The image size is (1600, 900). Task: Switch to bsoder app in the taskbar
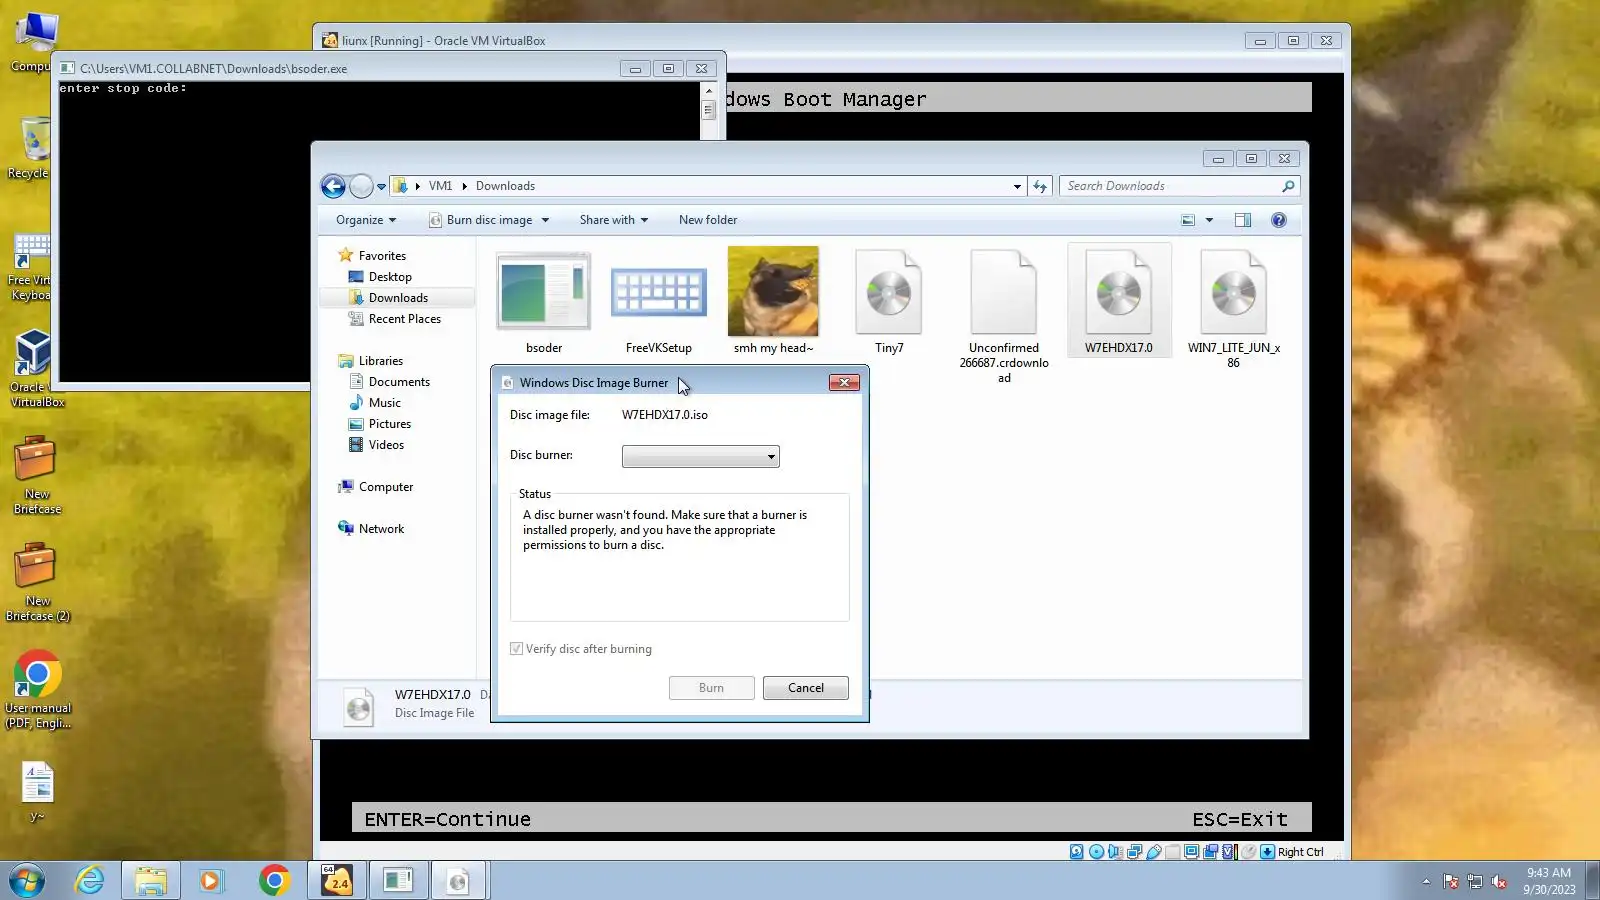[x=398, y=880]
